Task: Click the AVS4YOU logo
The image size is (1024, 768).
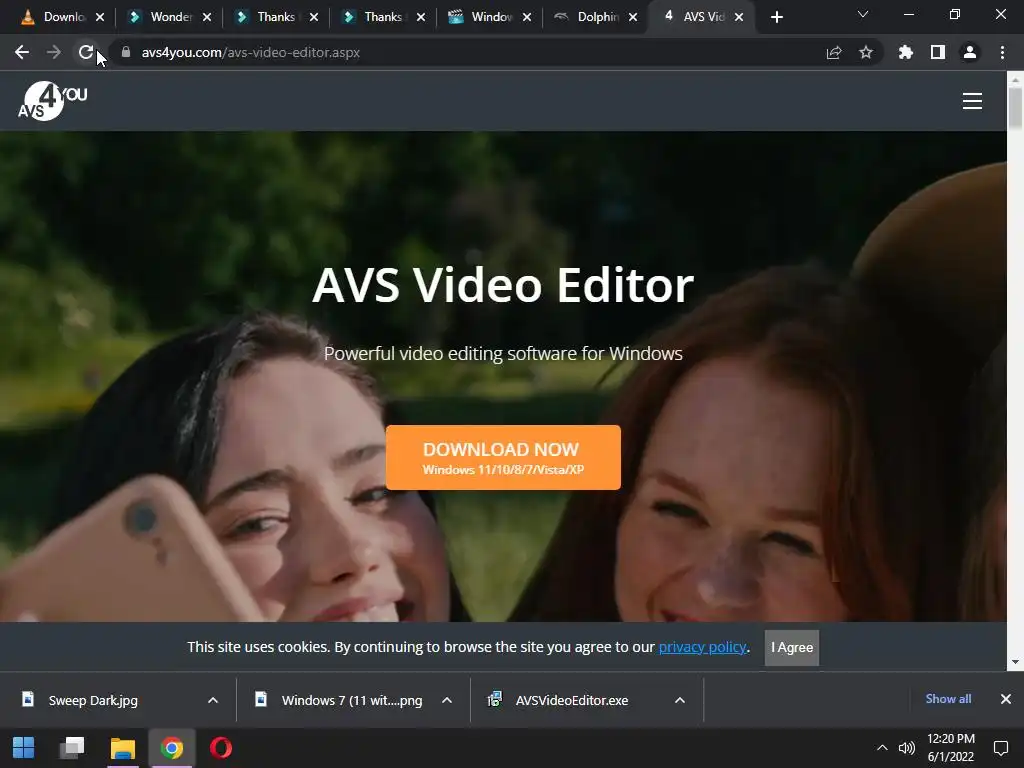Action: pos(52,101)
